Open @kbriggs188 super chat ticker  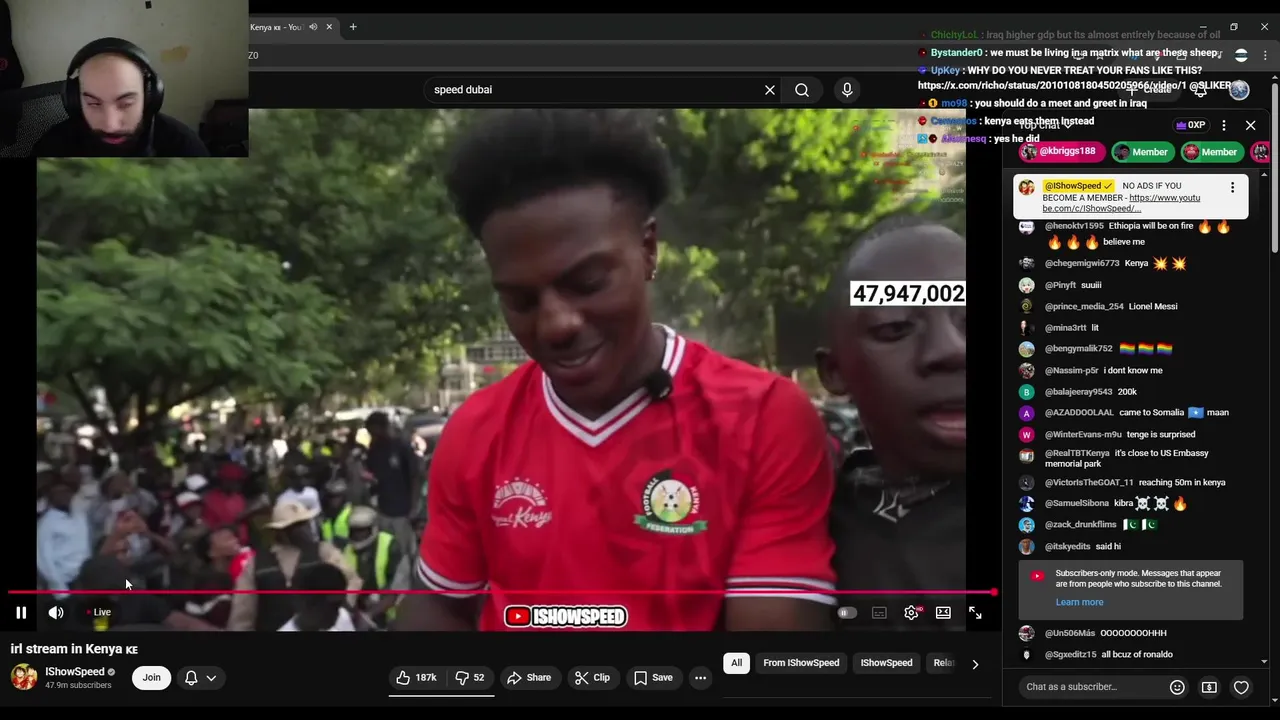coord(1060,152)
